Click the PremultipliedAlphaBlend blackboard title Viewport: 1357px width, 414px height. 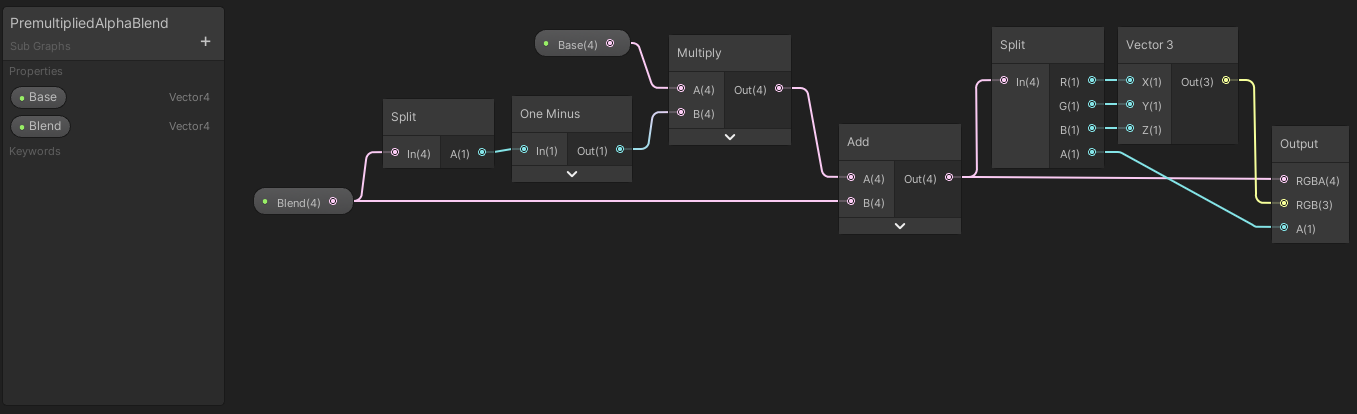coord(89,23)
